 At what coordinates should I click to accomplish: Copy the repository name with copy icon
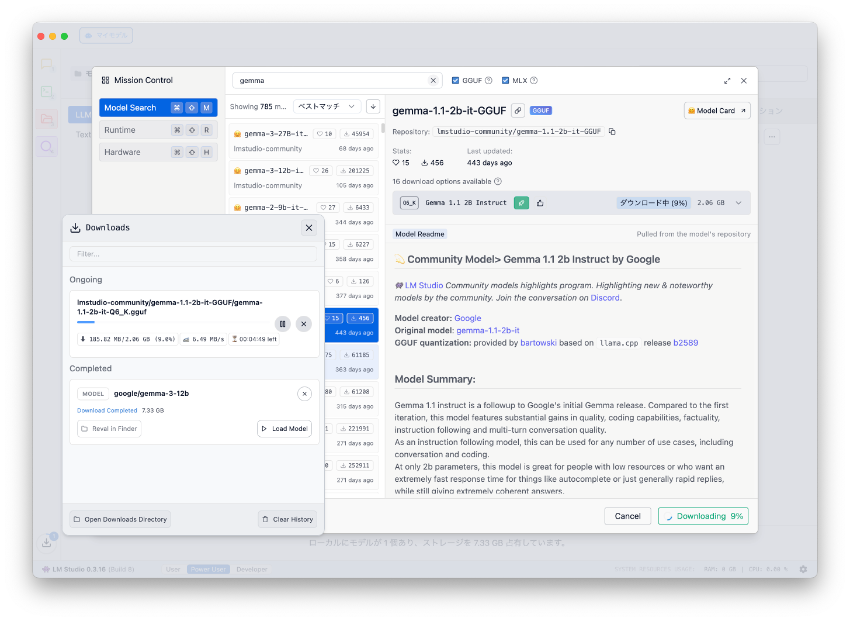pyautogui.click(x=612, y=132)
